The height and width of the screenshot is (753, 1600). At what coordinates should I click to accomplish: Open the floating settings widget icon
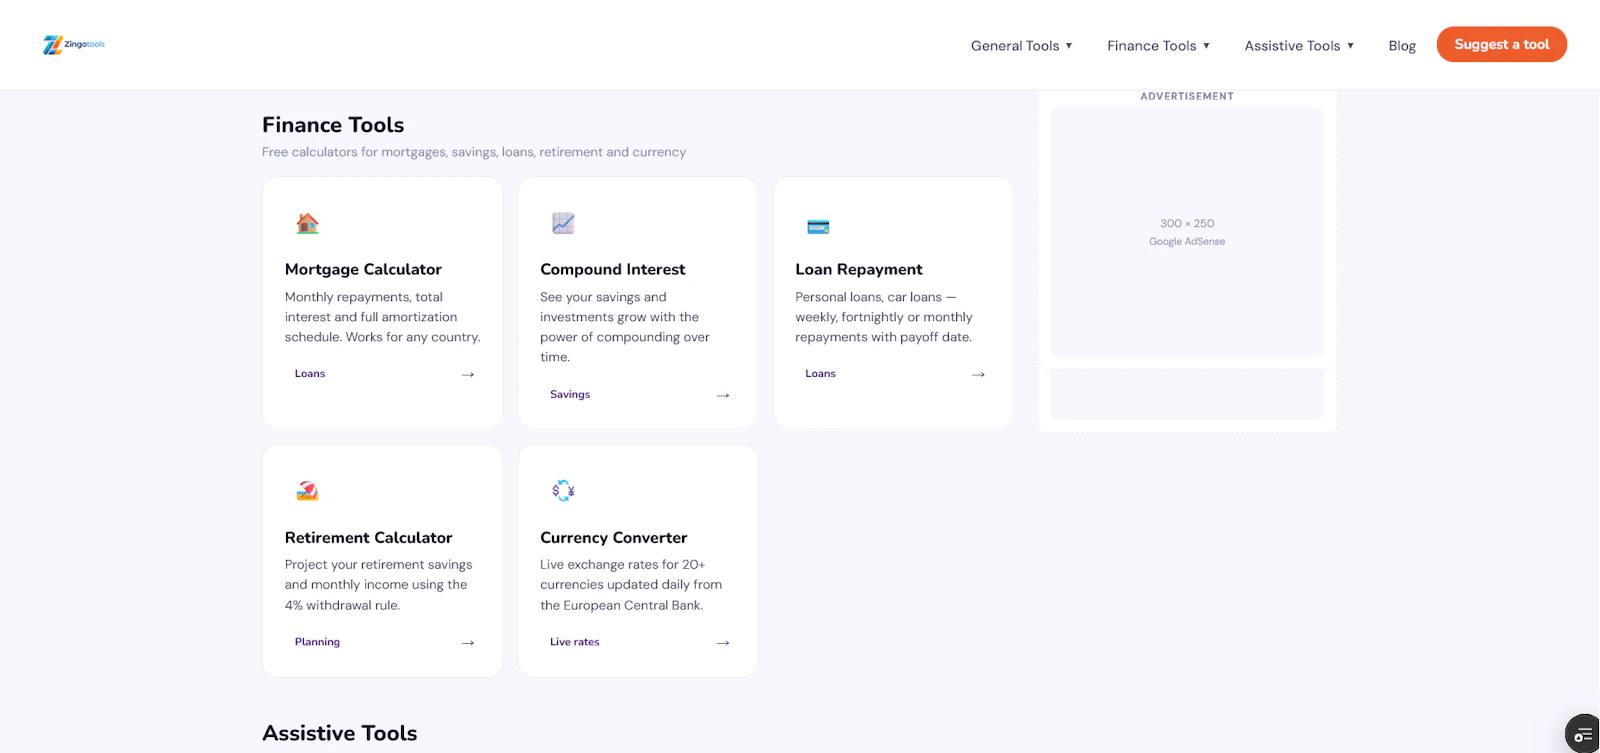point(1583,735)
